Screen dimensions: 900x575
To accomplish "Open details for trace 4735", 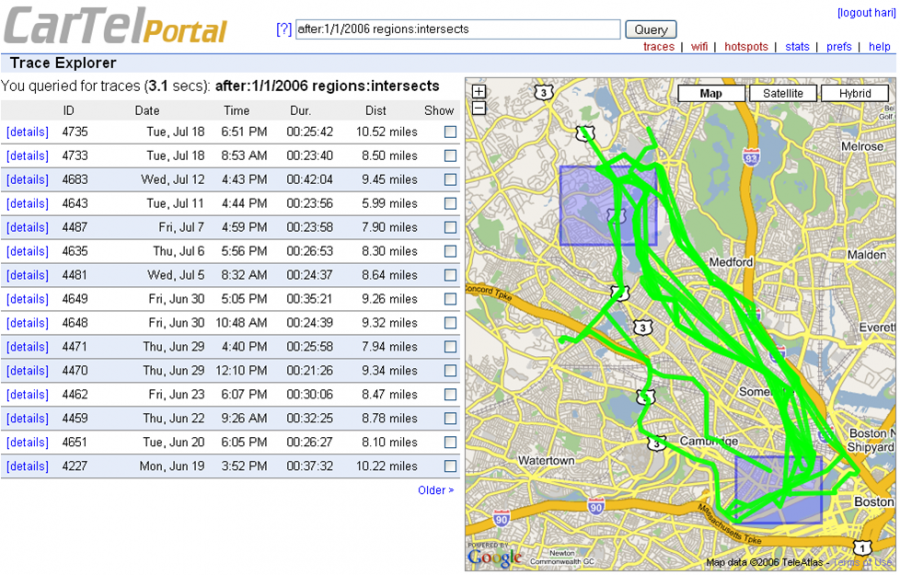I will tap(28, 132).
